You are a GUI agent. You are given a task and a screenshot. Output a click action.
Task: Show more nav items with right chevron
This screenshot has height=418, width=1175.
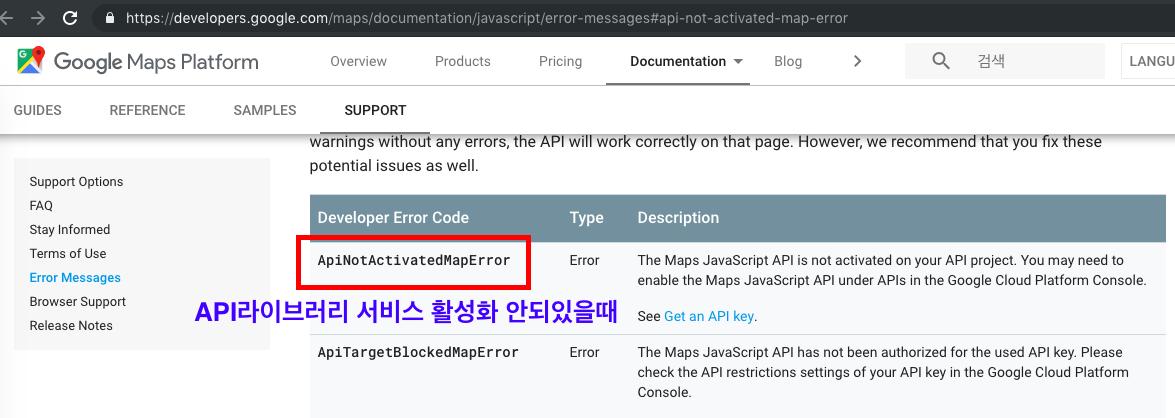tap(858, 61)
